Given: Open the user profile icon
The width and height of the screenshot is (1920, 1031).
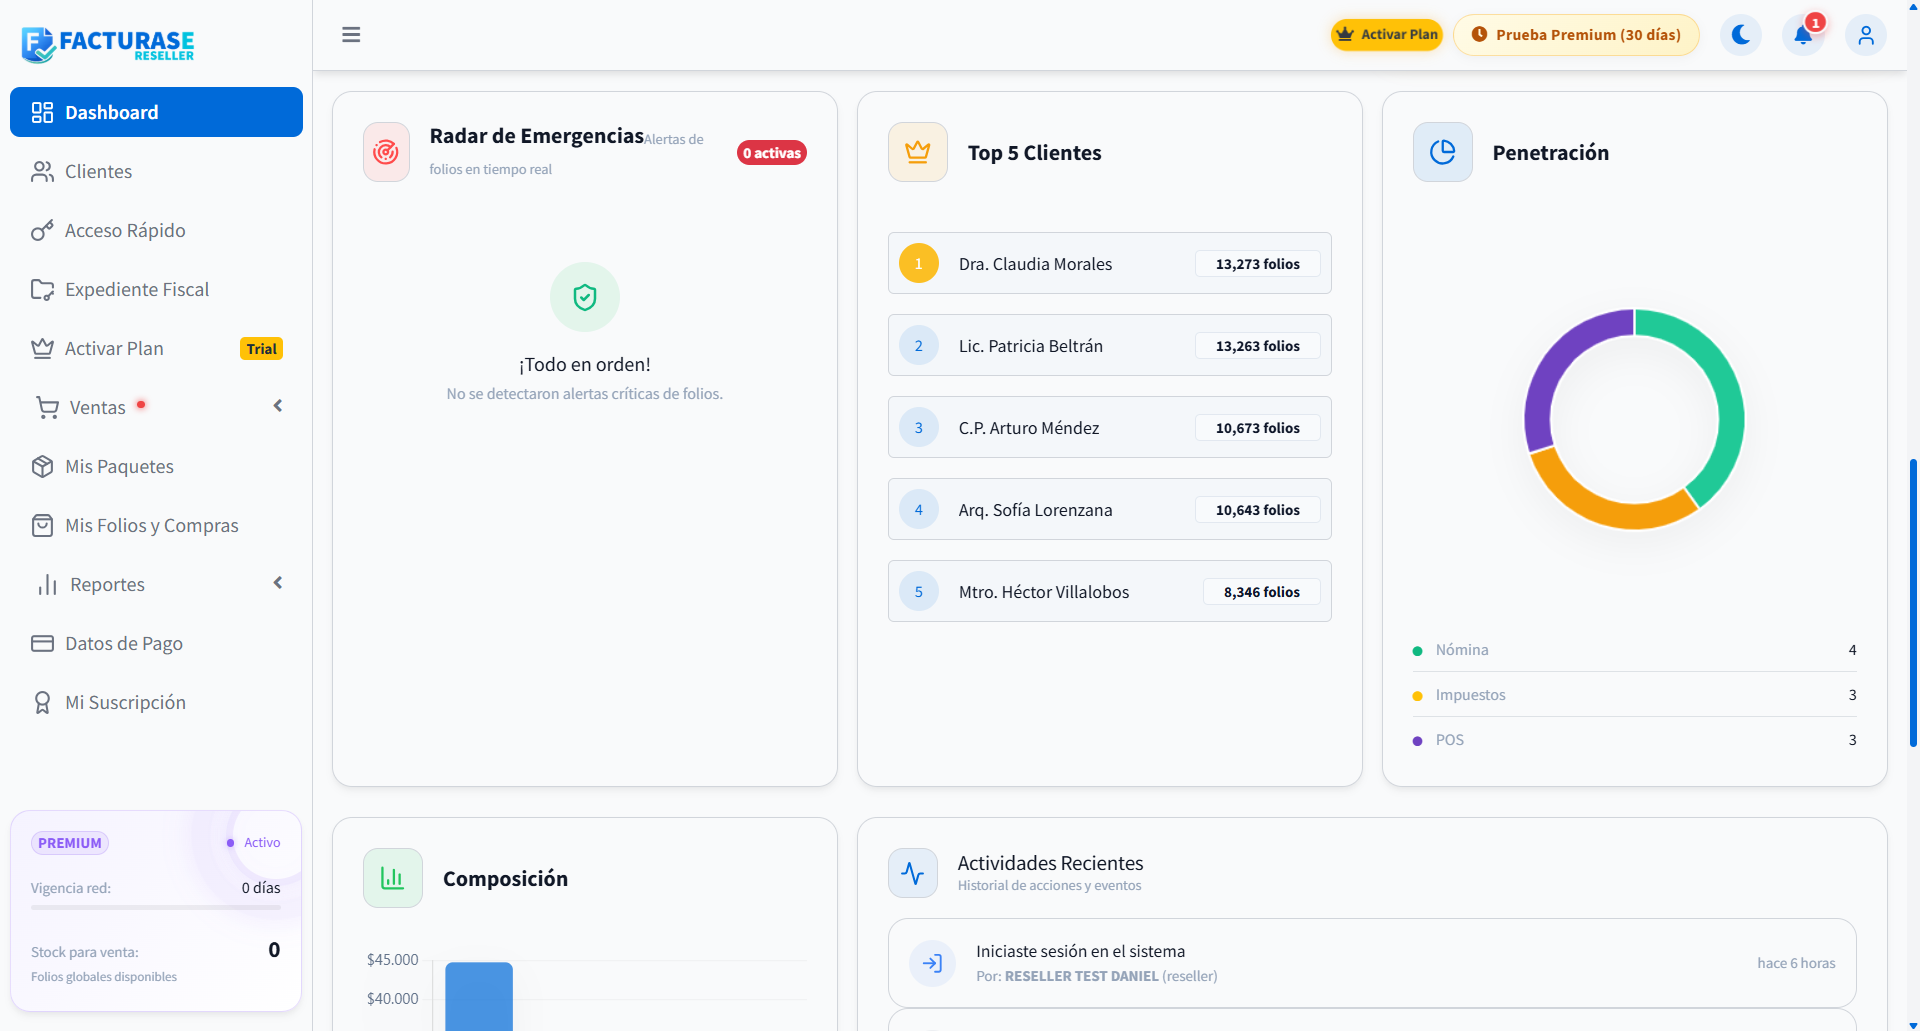Looking at the screenshot, I should point(1866,35).
